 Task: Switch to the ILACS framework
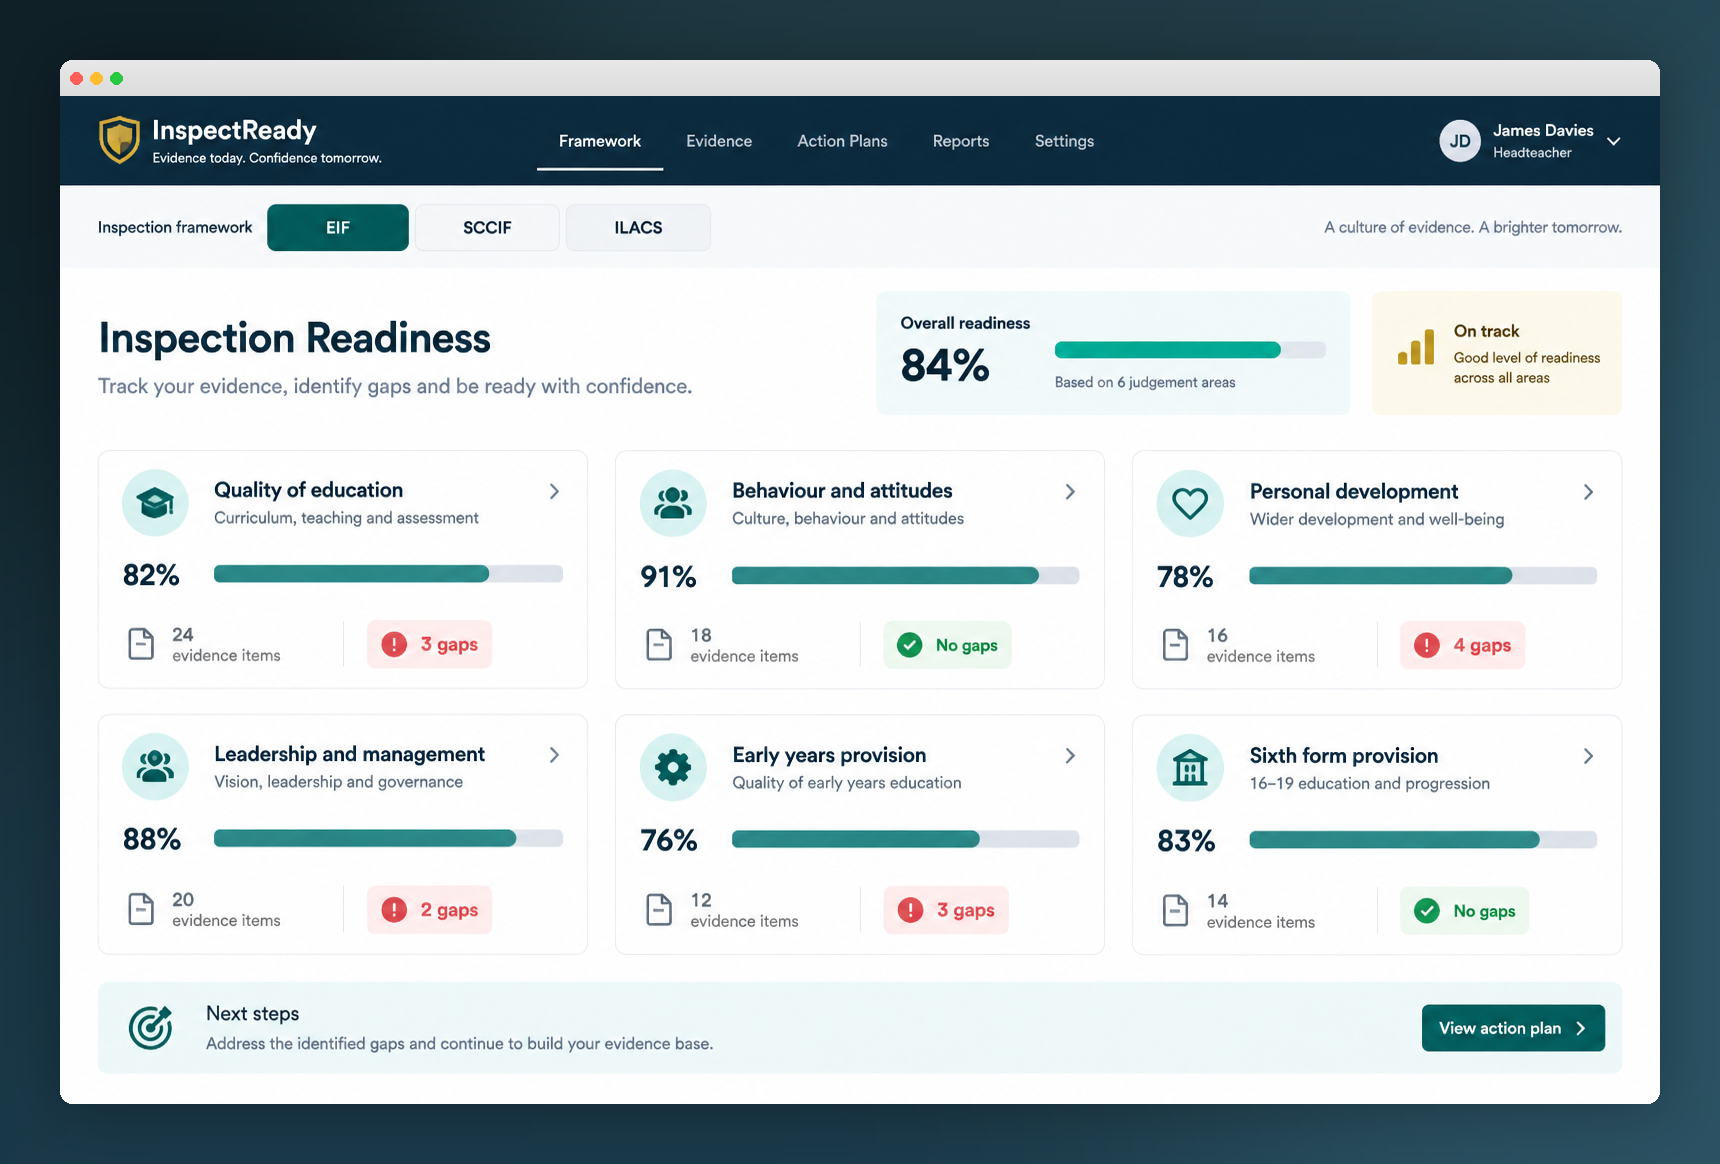click(x=638, y=228)
